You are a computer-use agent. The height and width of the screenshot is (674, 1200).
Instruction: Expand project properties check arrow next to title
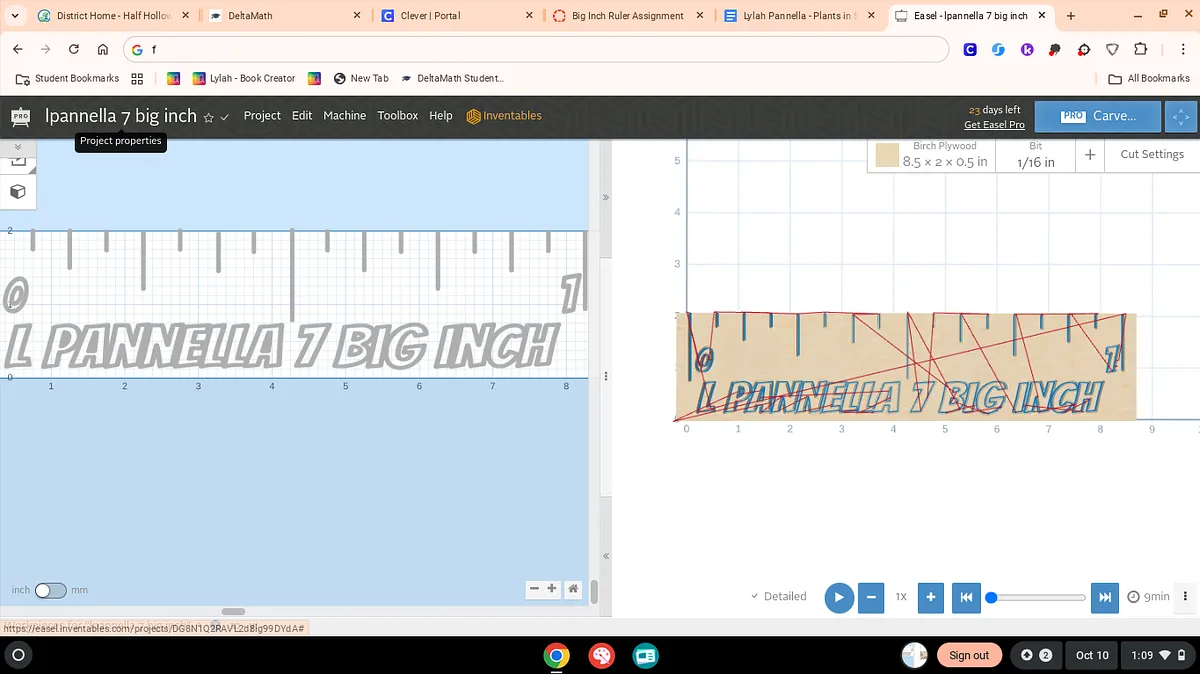(x=225, y=117)
